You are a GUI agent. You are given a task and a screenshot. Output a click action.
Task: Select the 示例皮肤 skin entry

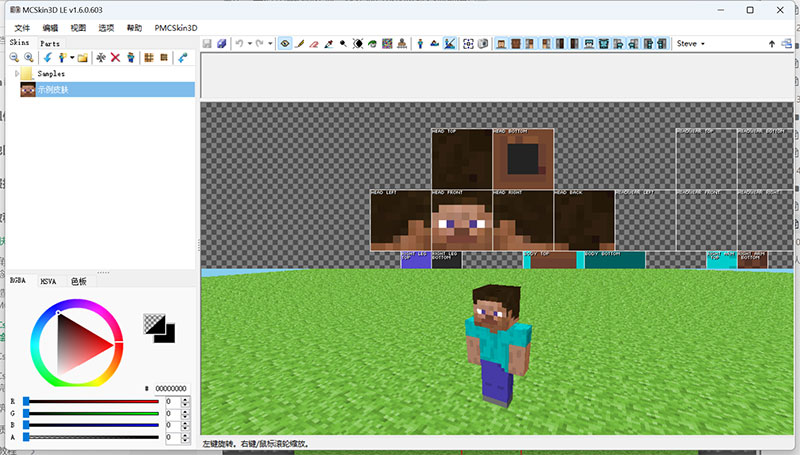point(52,89)
